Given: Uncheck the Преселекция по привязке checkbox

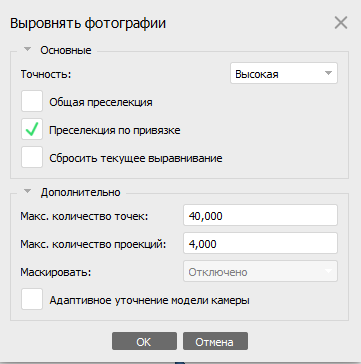Looking at the screenshot, I should [32, 129].
